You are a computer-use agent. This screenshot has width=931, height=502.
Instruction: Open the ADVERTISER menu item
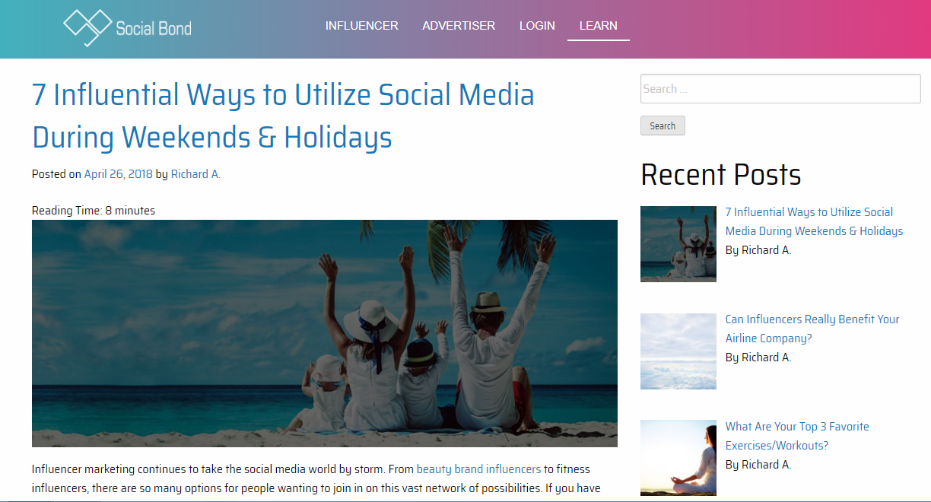(458, 26)
